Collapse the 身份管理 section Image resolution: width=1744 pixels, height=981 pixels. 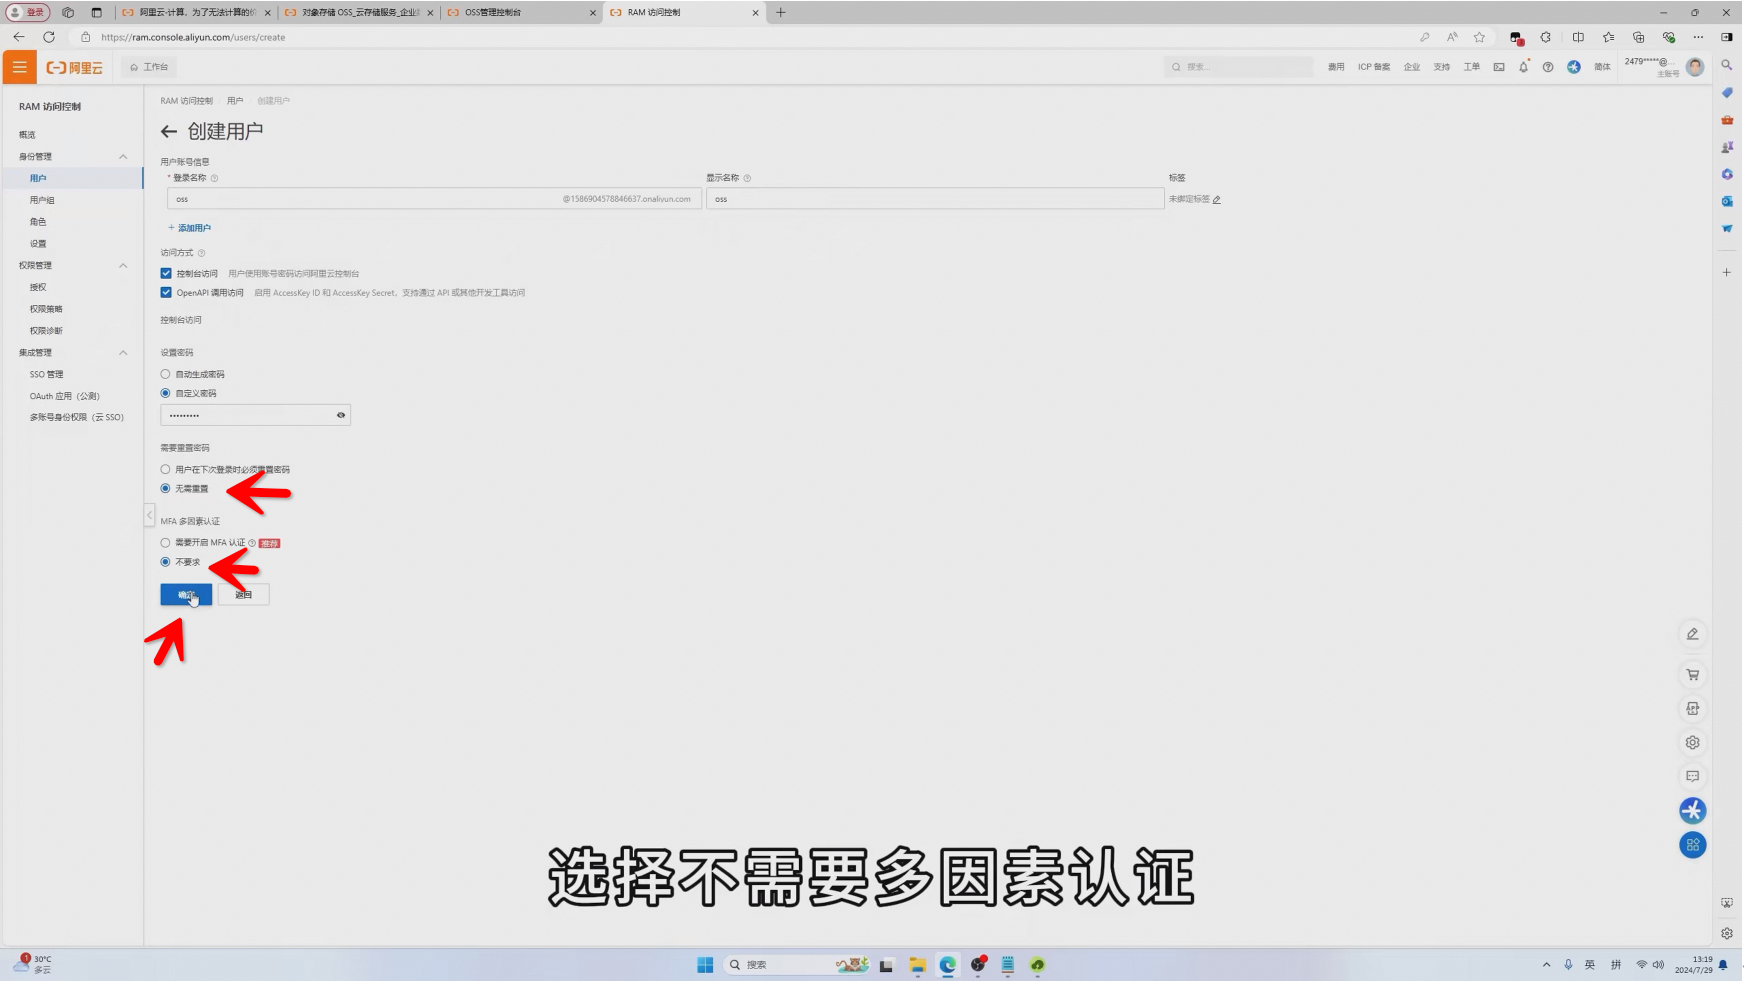pyautogui.click(x=122, y=156)
